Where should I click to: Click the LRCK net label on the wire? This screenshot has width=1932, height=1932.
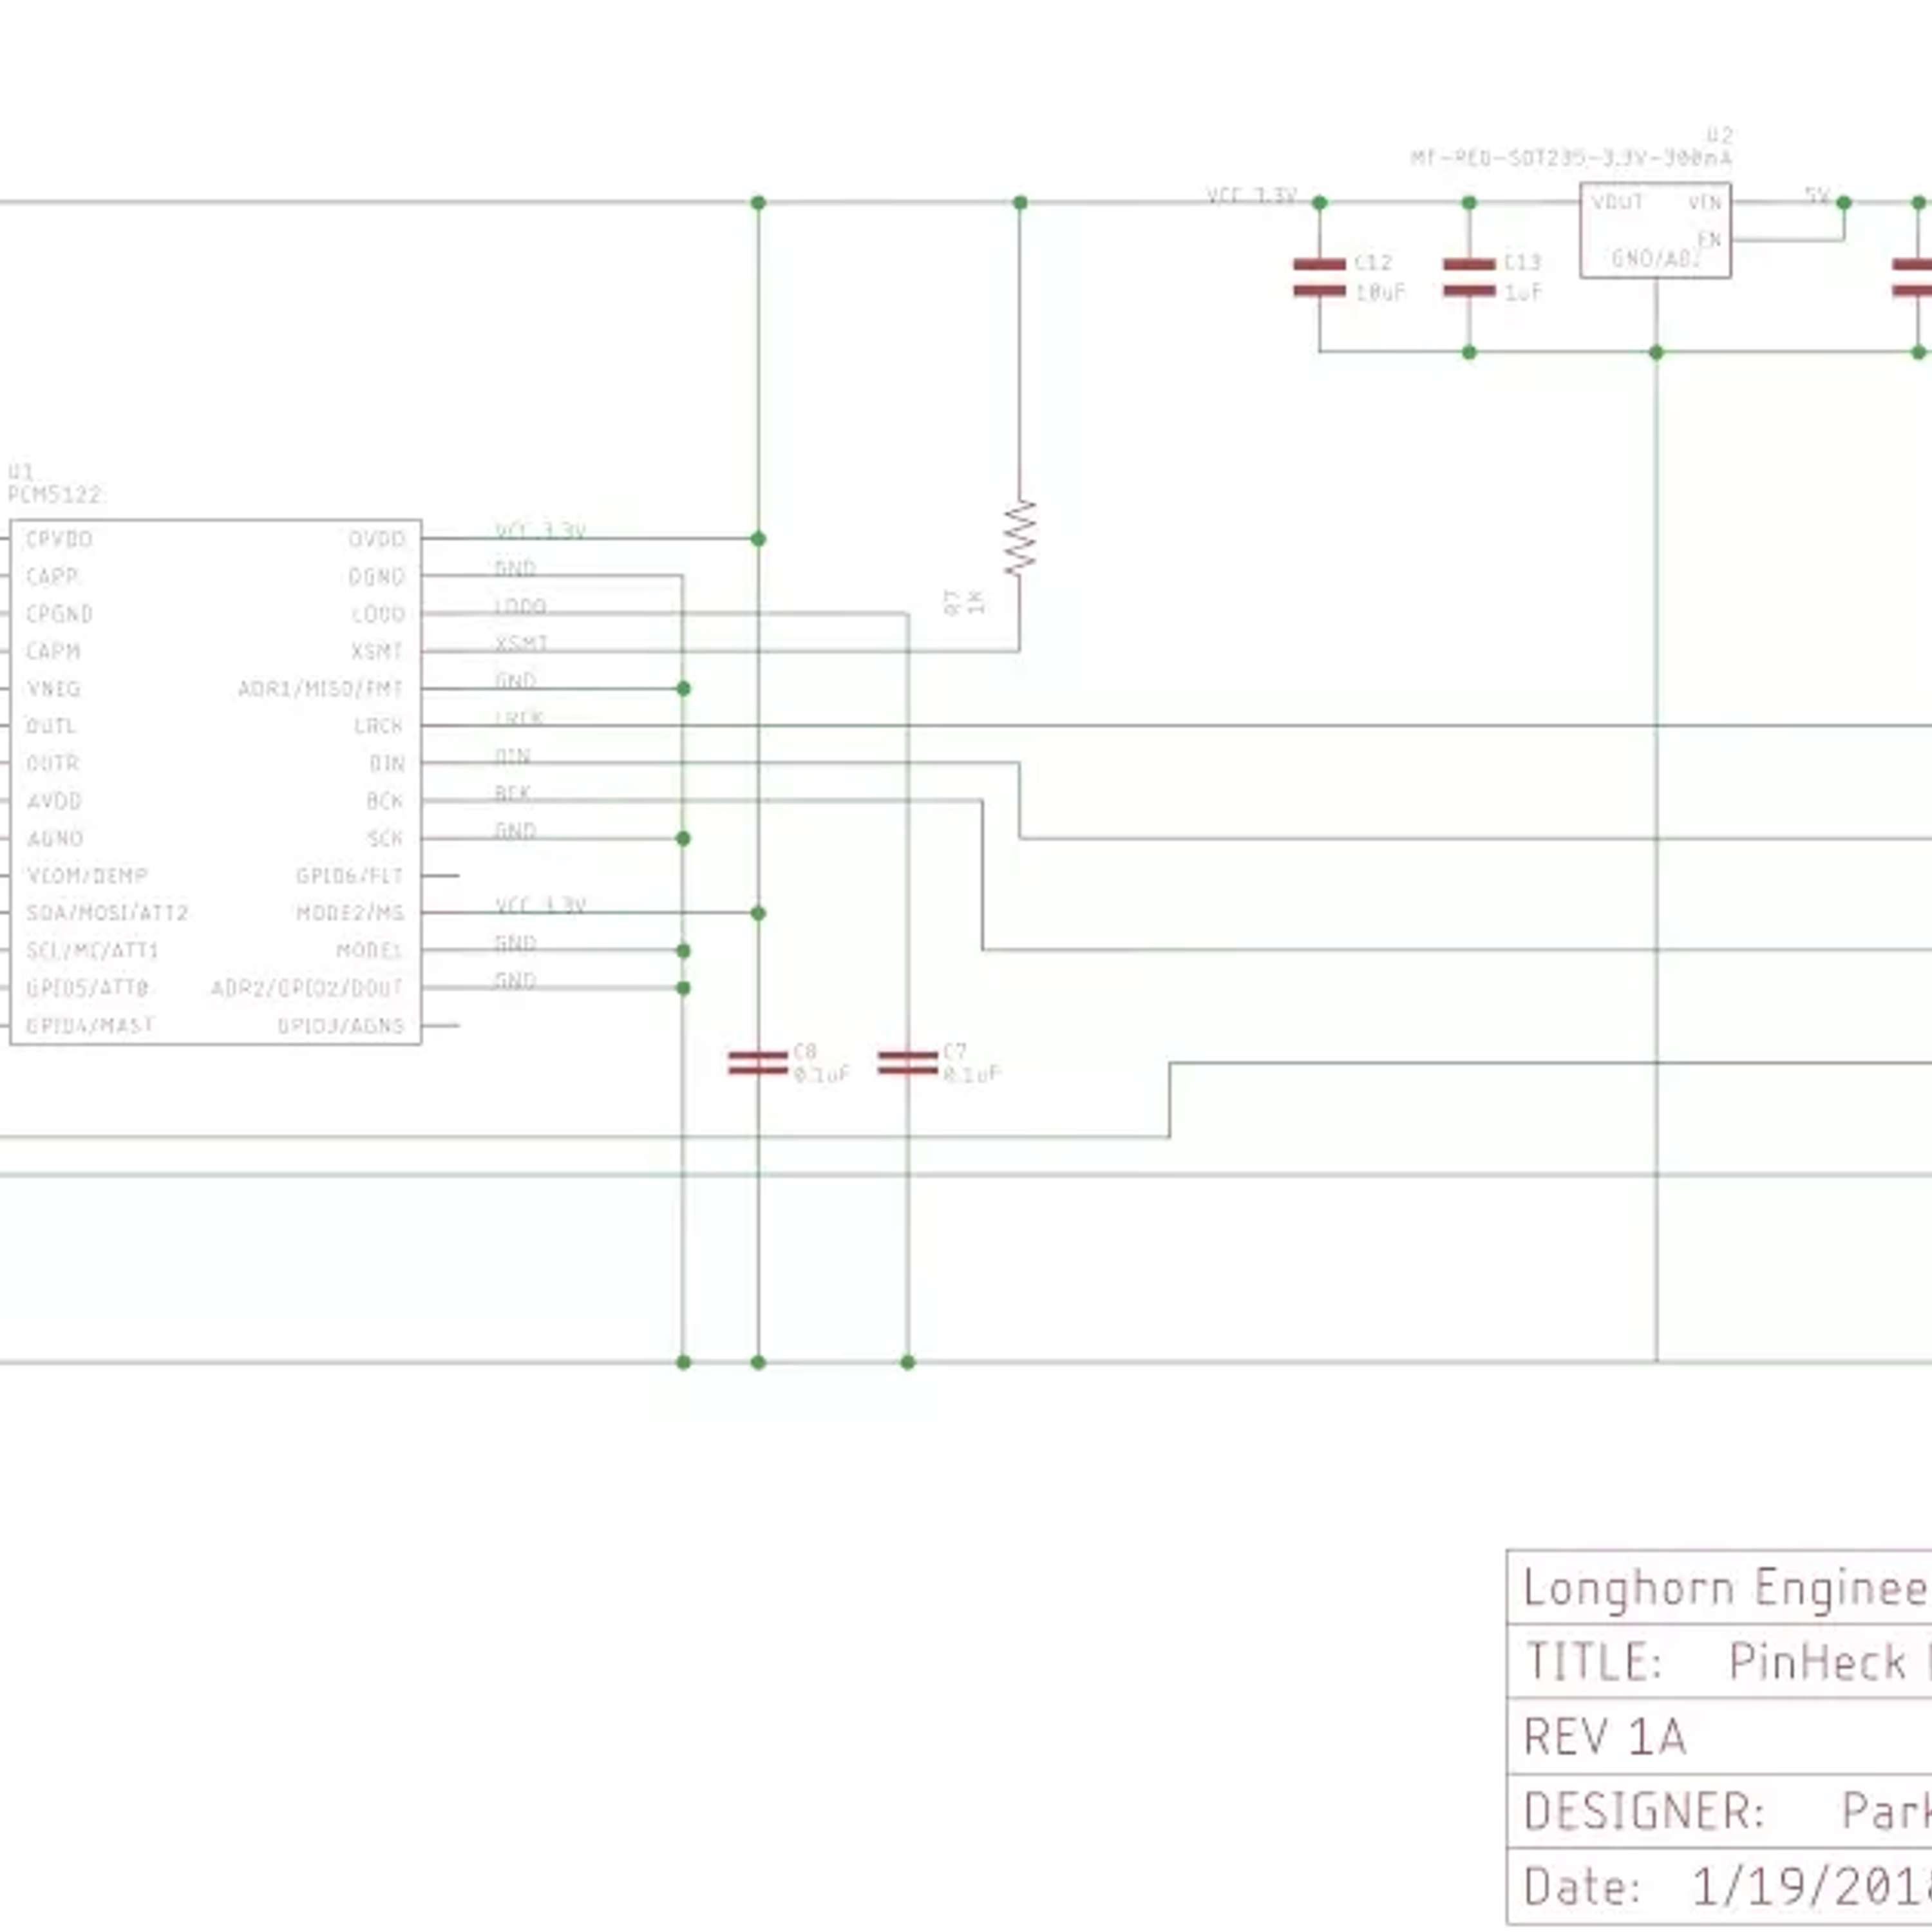click(x=519, y=718)
